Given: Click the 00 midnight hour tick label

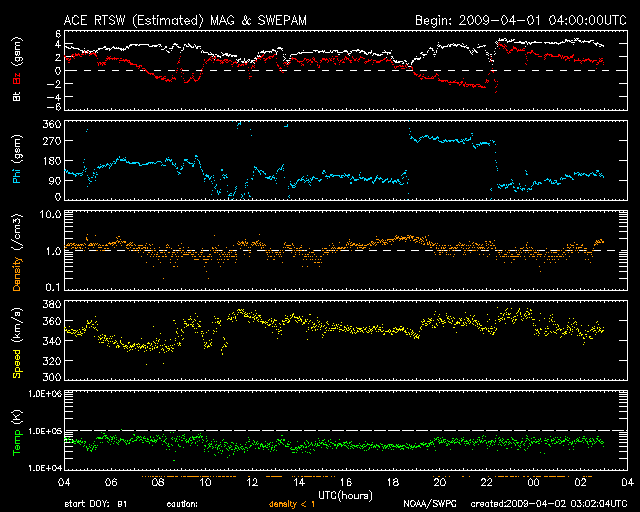Looking at the screenshot, I should 533,482.
